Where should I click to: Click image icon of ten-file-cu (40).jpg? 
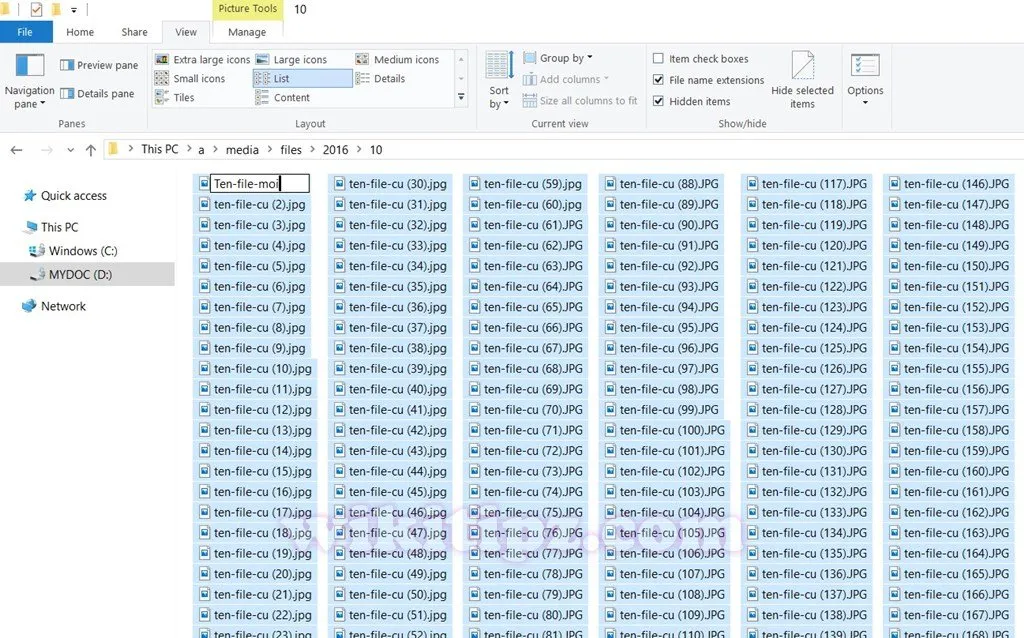point(340,389)
